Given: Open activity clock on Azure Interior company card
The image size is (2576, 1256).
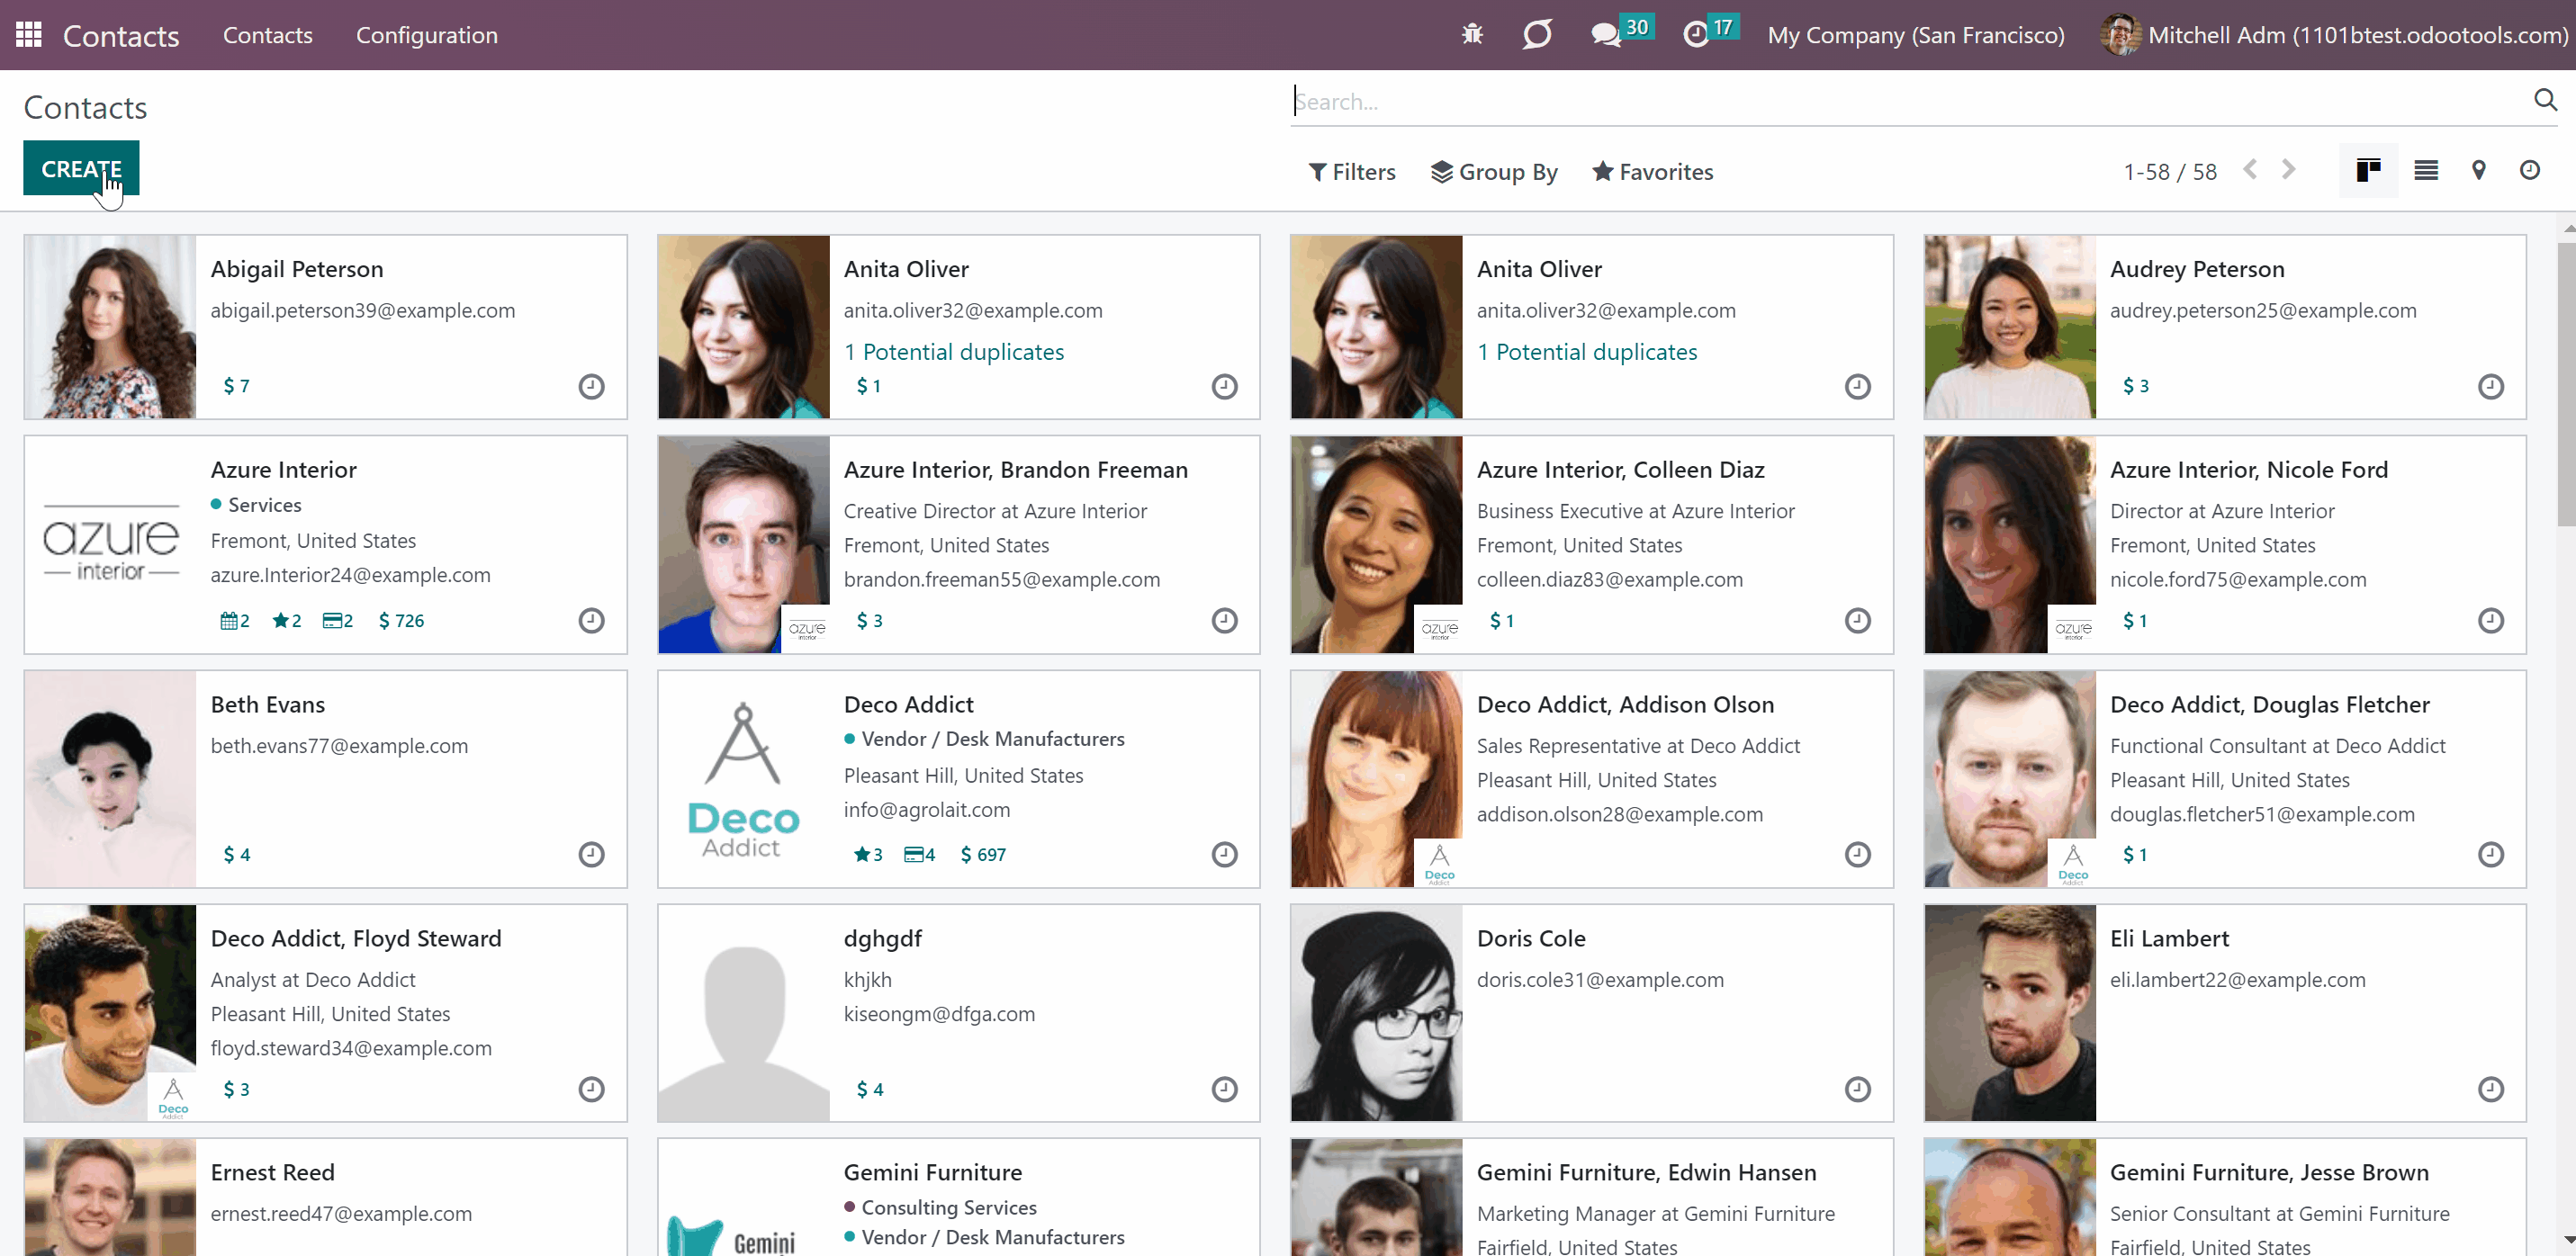Looking at the screenshot, I should tap(591, 620).
